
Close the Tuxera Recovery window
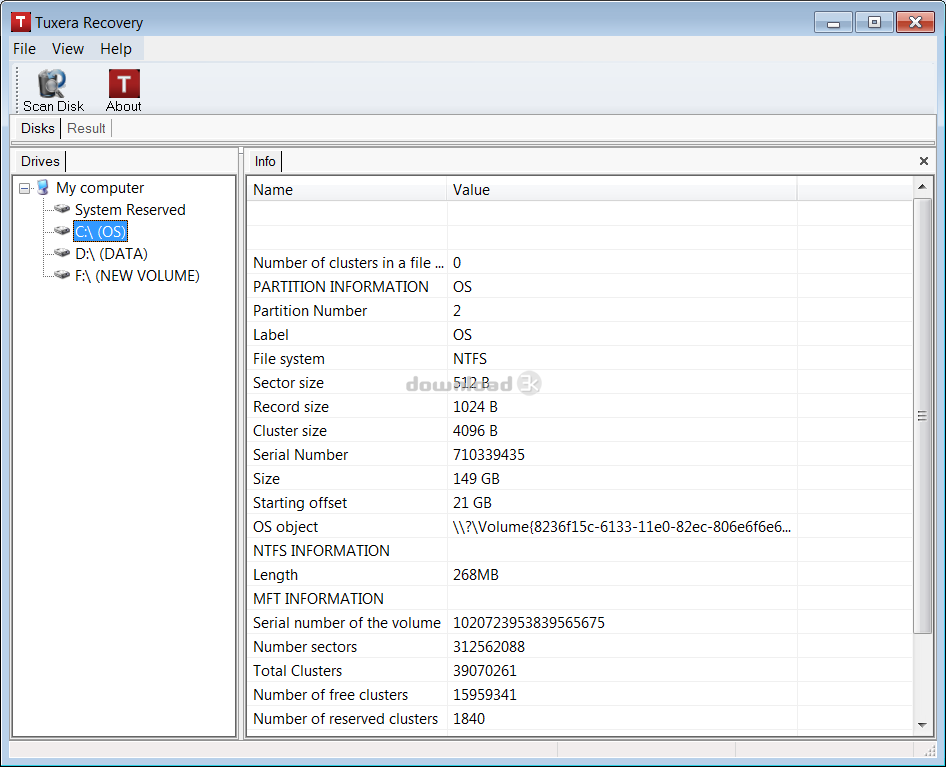tap(915, 23)
